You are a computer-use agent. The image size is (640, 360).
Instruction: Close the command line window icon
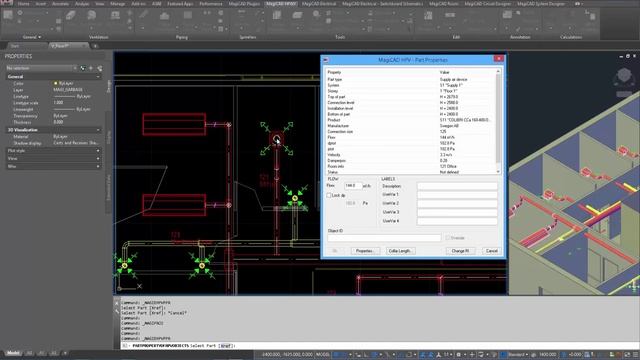pyautogui.click(x=116, y=303)
